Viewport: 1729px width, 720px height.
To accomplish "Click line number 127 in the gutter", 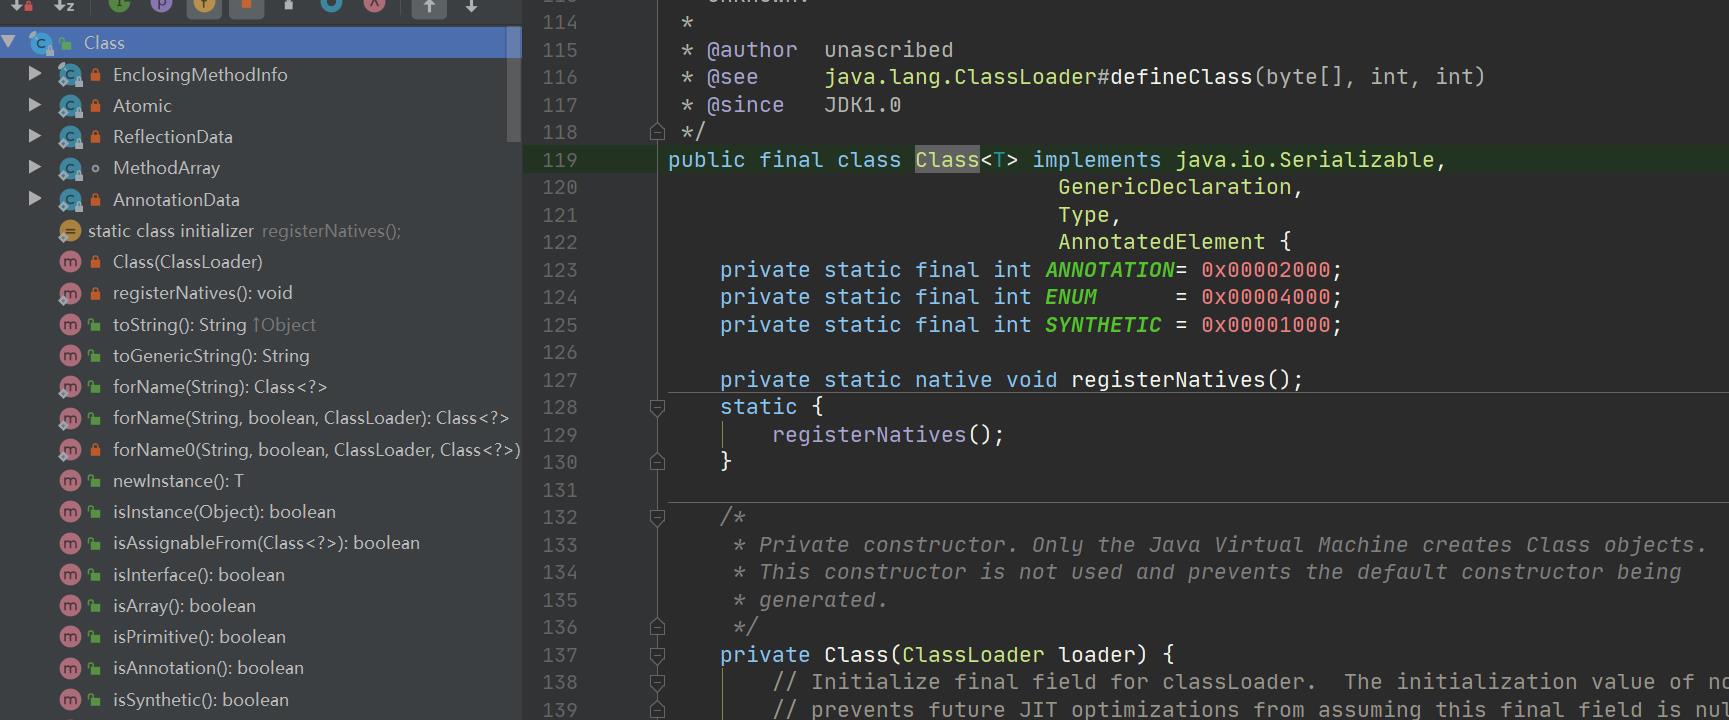I will click(x=560, y=380).
